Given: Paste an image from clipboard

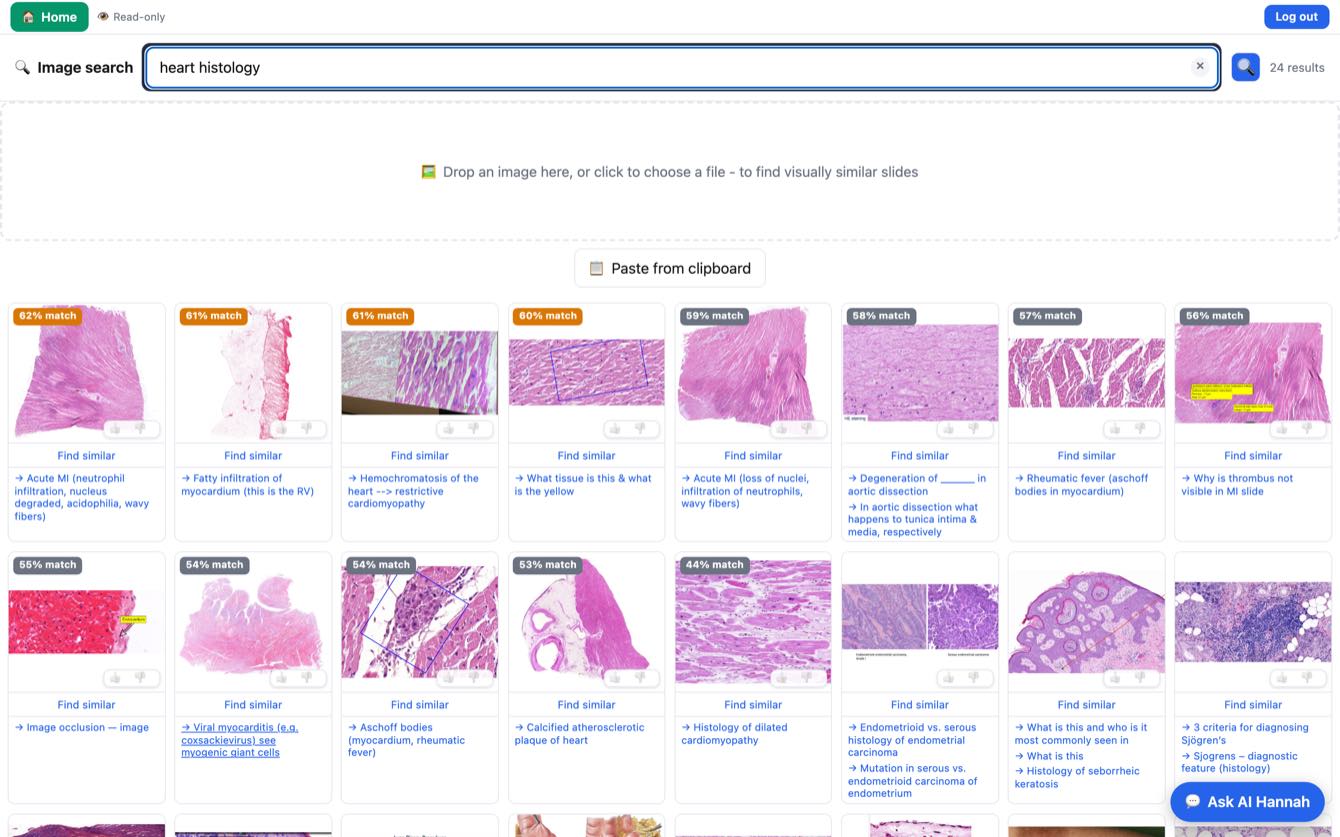Looking at the screenshot, I should point(670,268).
